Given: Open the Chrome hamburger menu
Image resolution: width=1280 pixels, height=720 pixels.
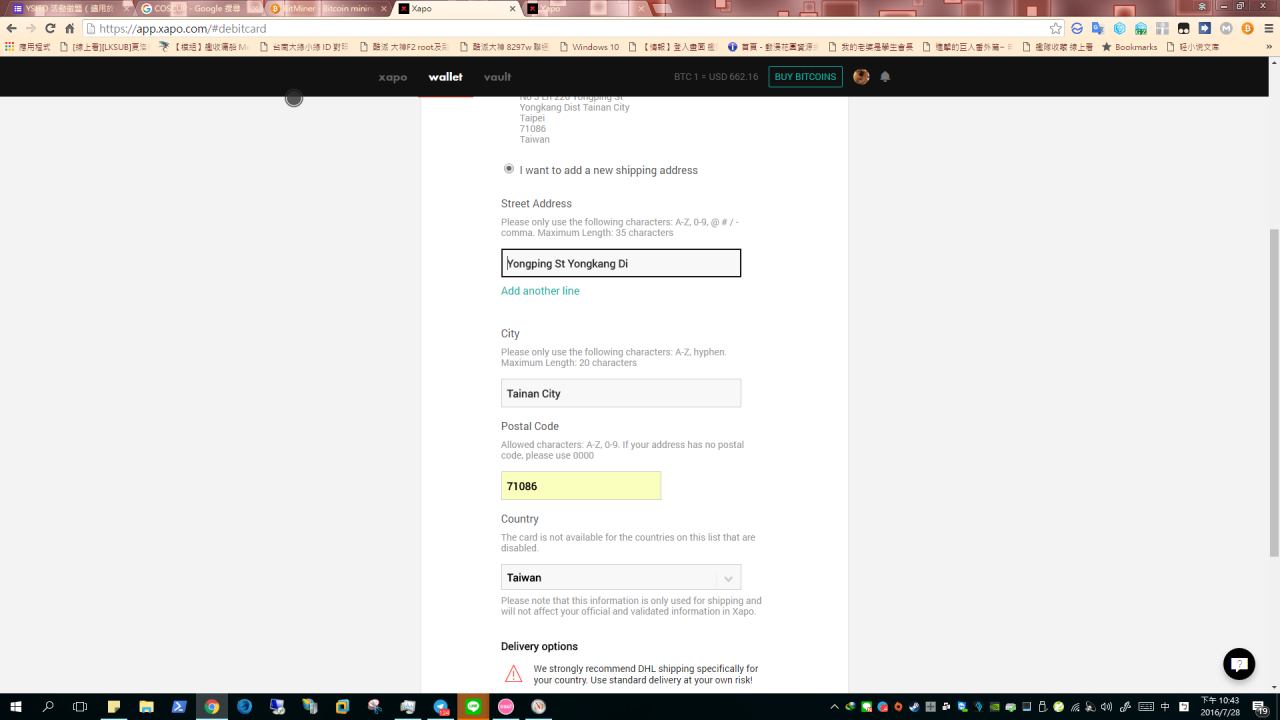Looking at the screenshot, I should (1269, 29).
